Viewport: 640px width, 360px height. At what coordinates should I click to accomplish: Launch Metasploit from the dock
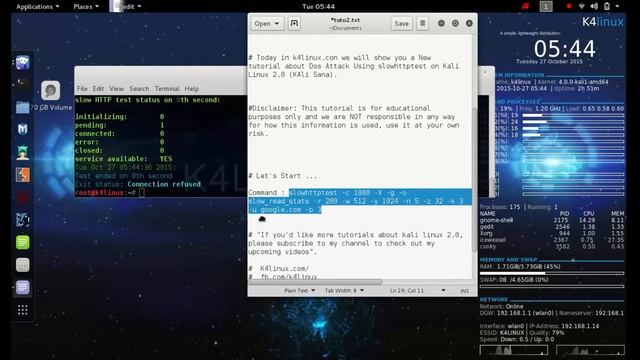(22, 129)
